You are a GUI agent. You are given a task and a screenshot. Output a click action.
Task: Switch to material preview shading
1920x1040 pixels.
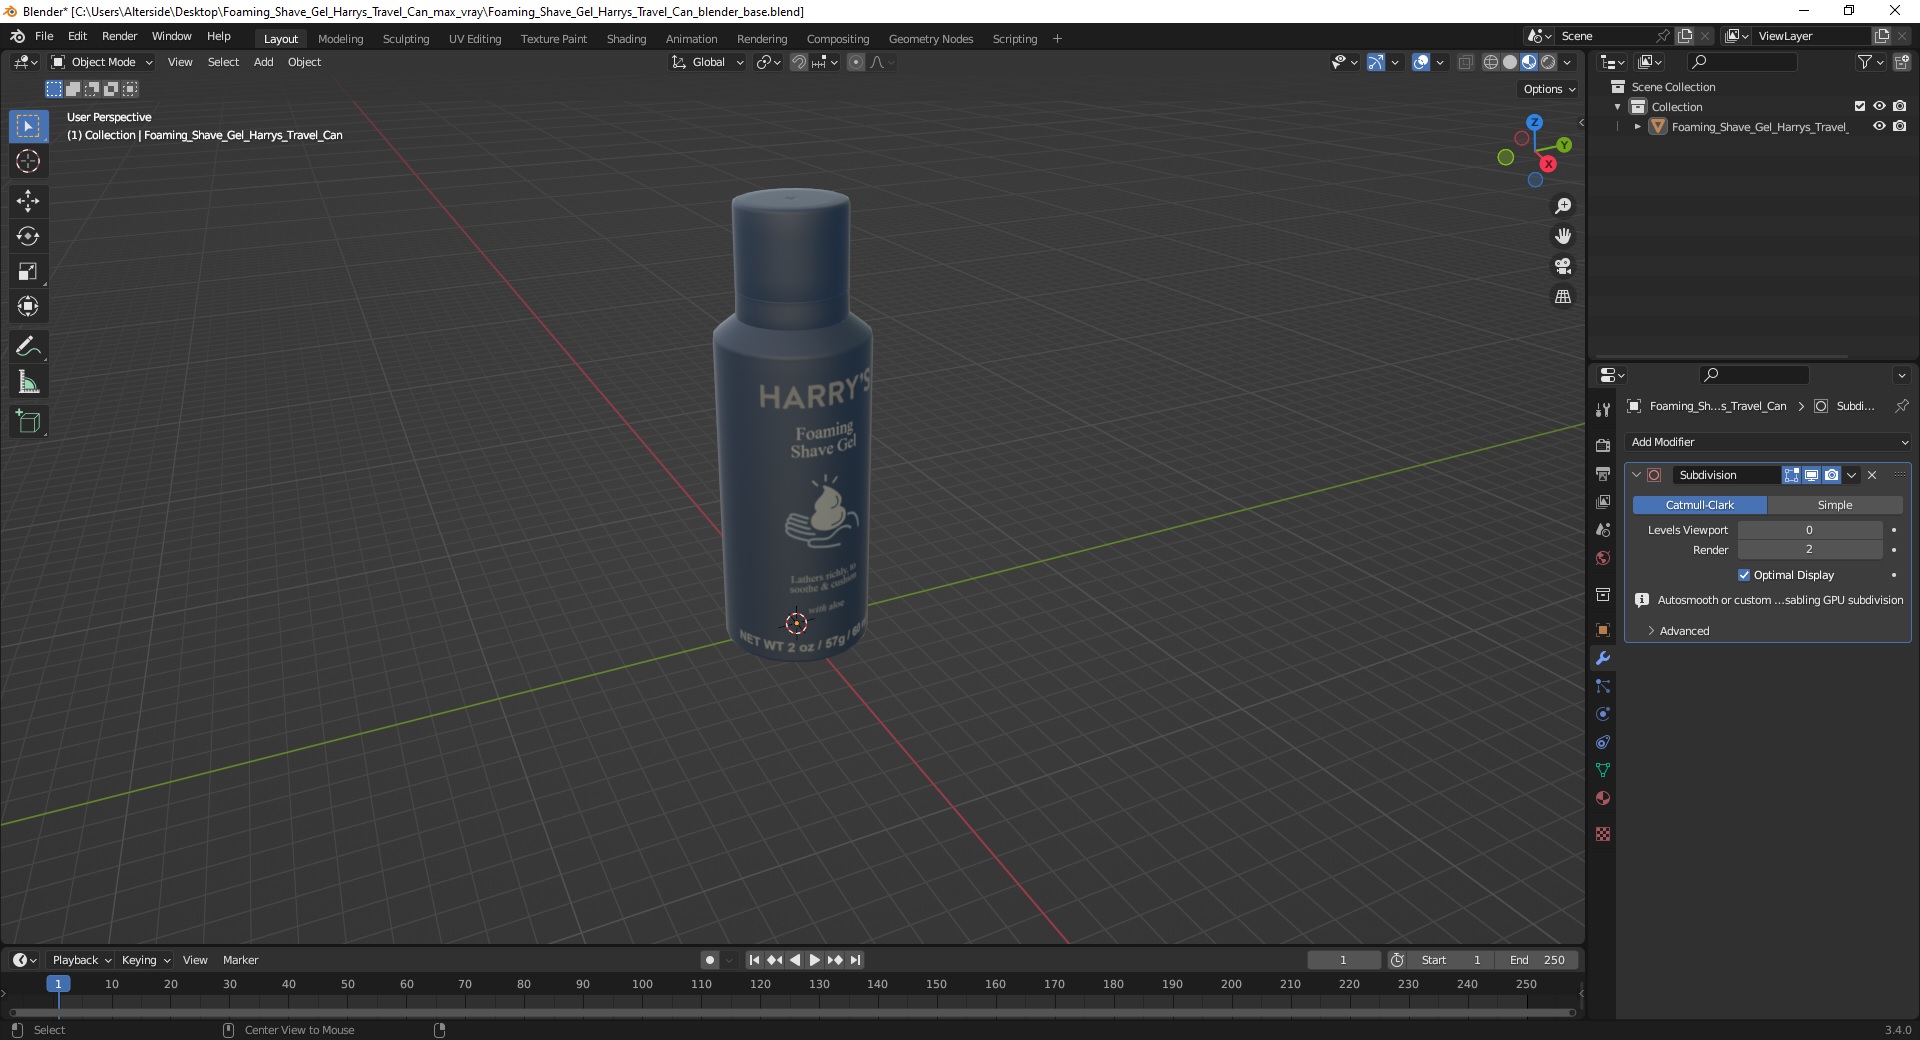[x=1529, y=62]
